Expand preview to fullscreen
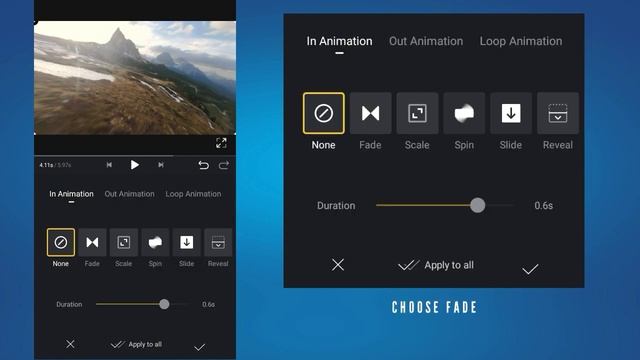 (221, 143)
